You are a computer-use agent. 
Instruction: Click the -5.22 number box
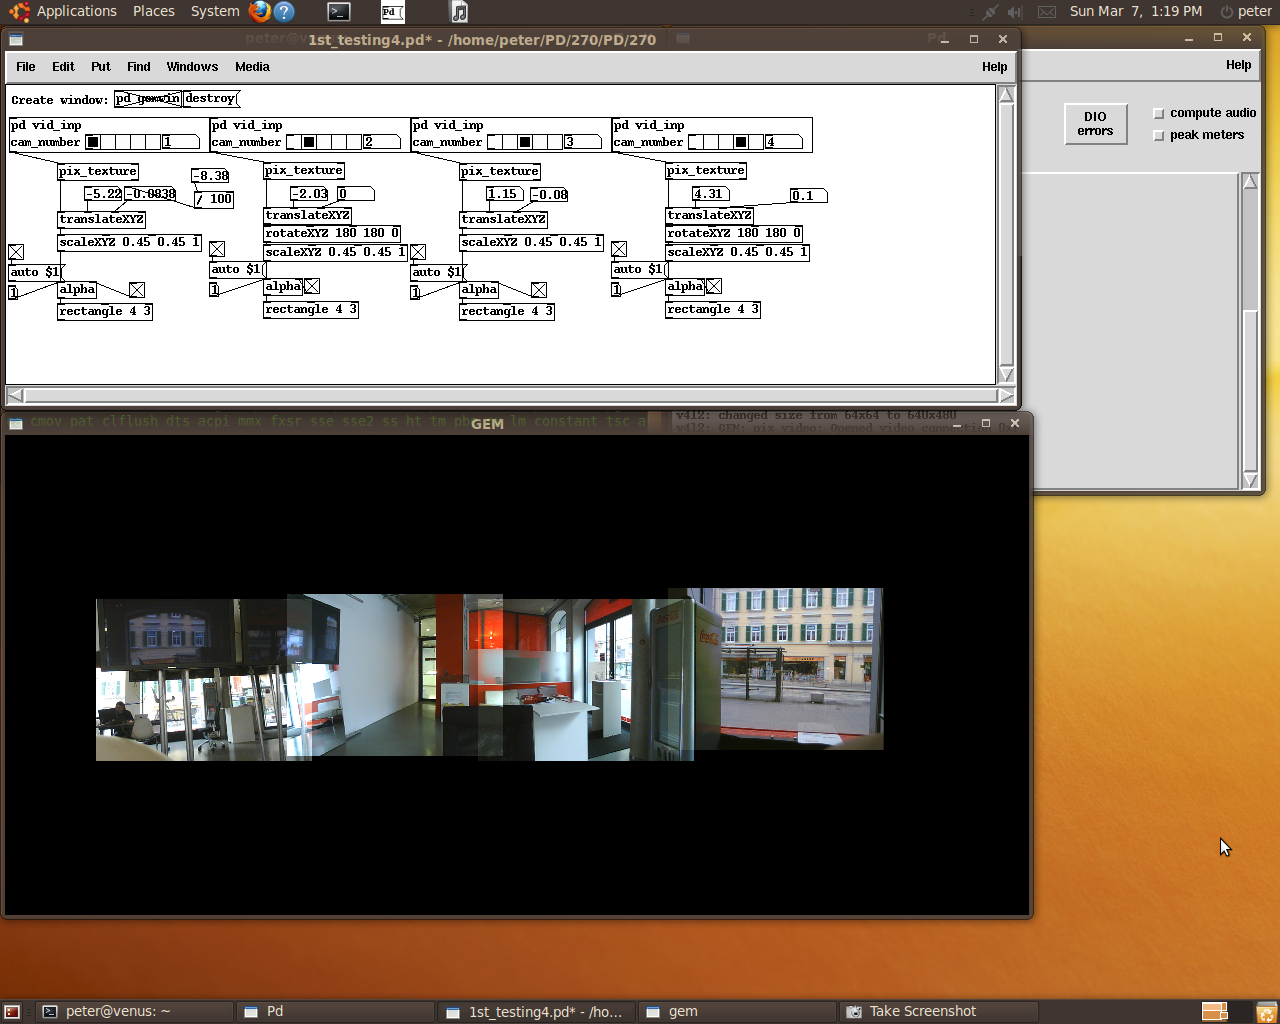point(104,194)
